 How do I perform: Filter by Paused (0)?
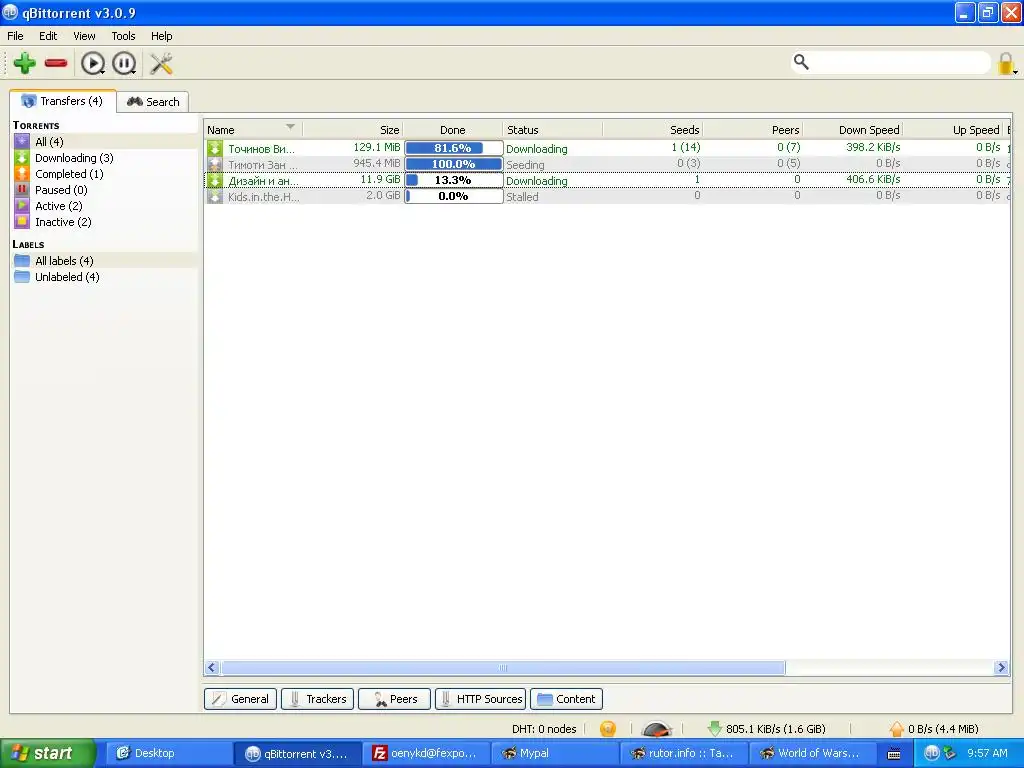104,190
